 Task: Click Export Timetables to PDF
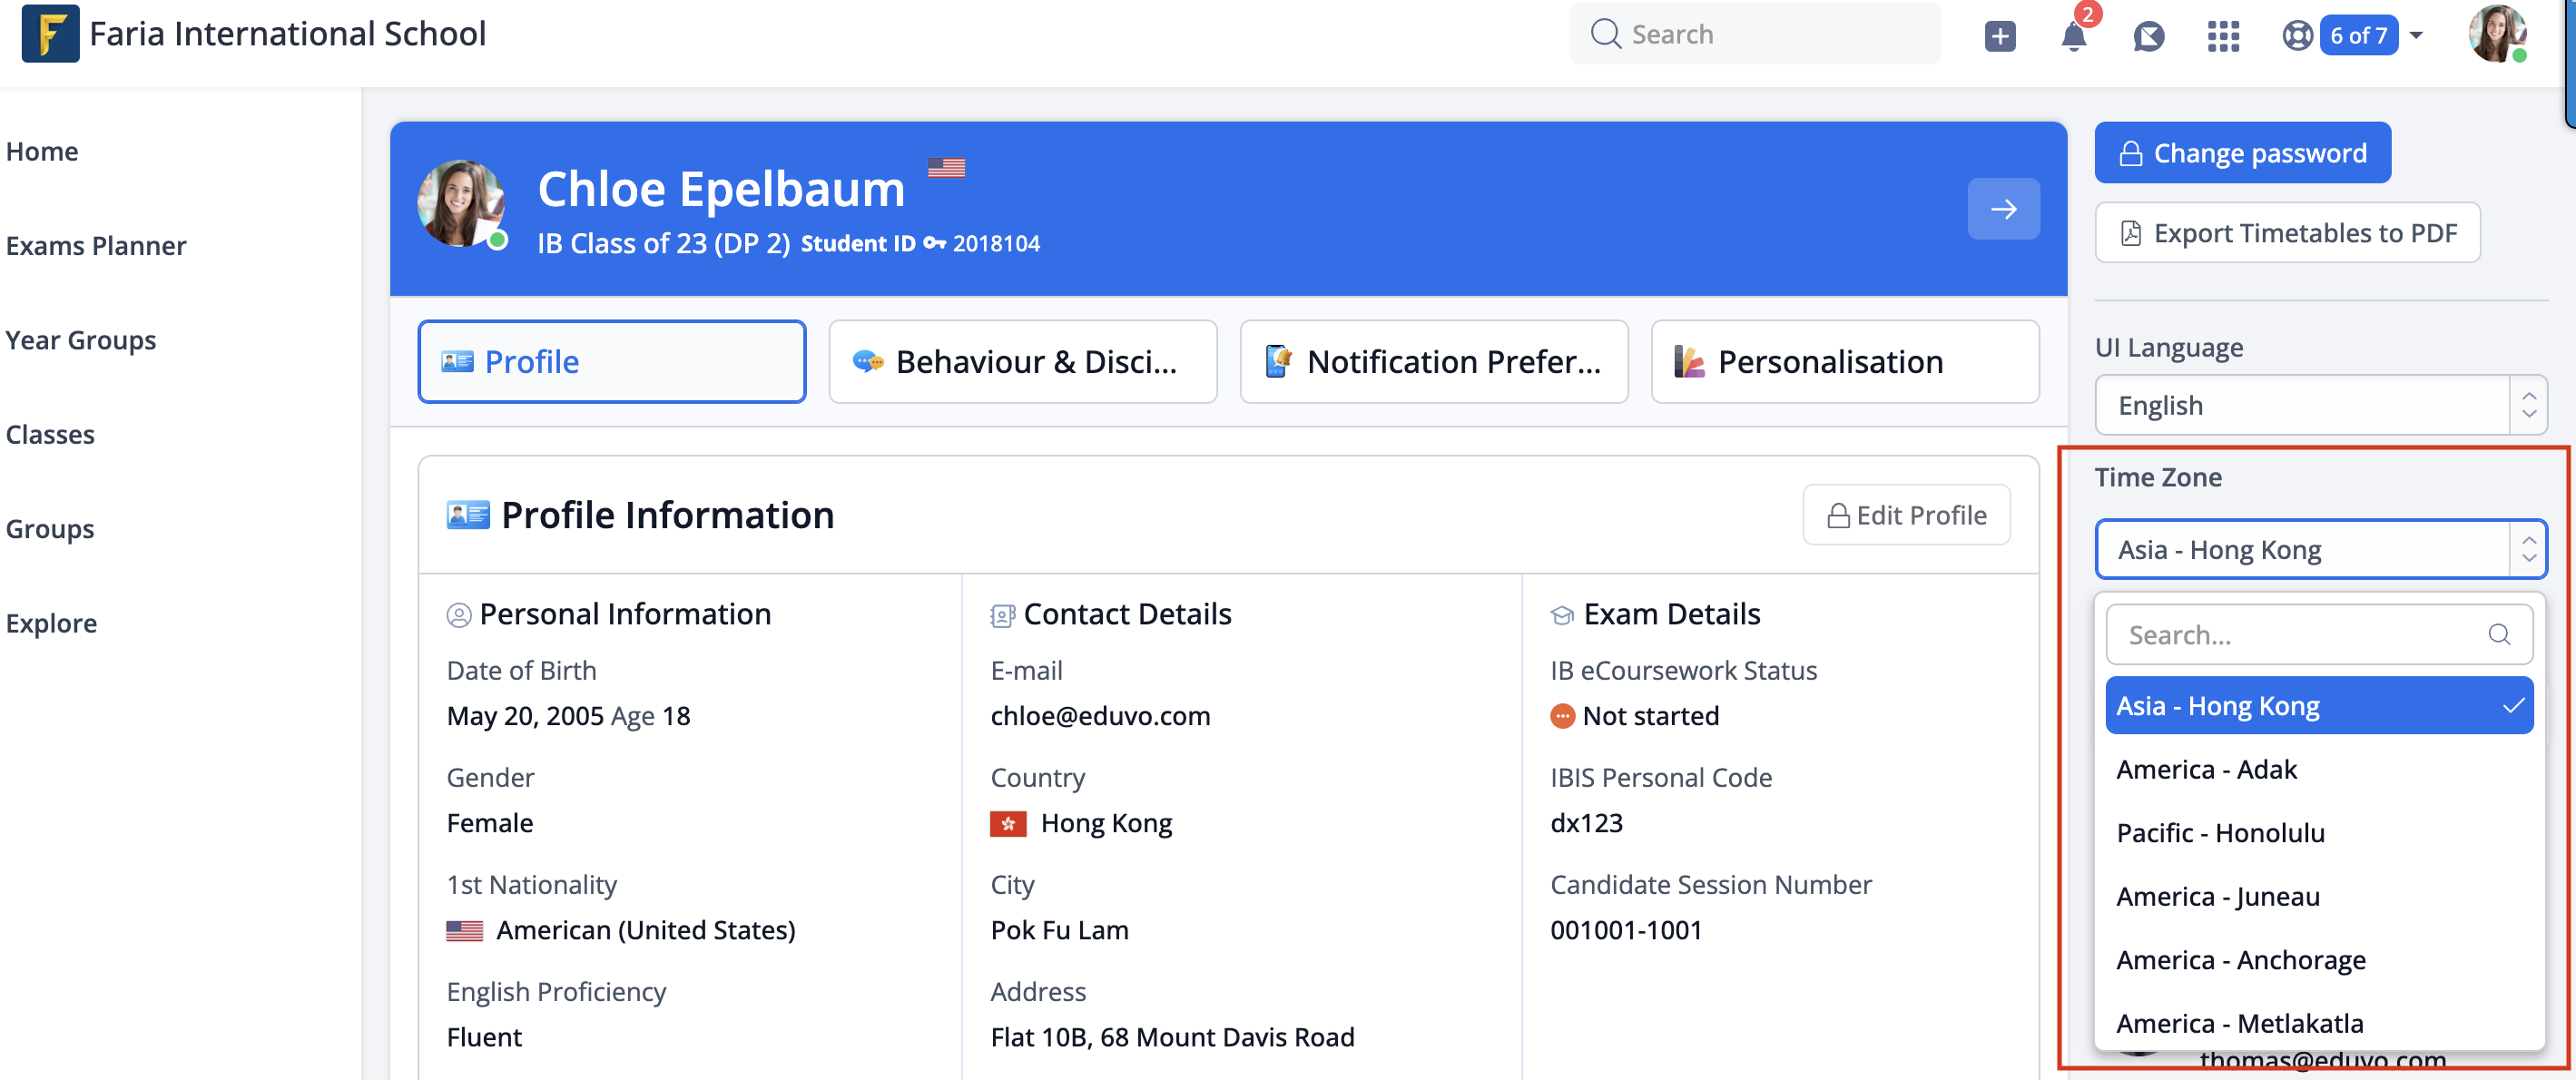pos(2287,233)
